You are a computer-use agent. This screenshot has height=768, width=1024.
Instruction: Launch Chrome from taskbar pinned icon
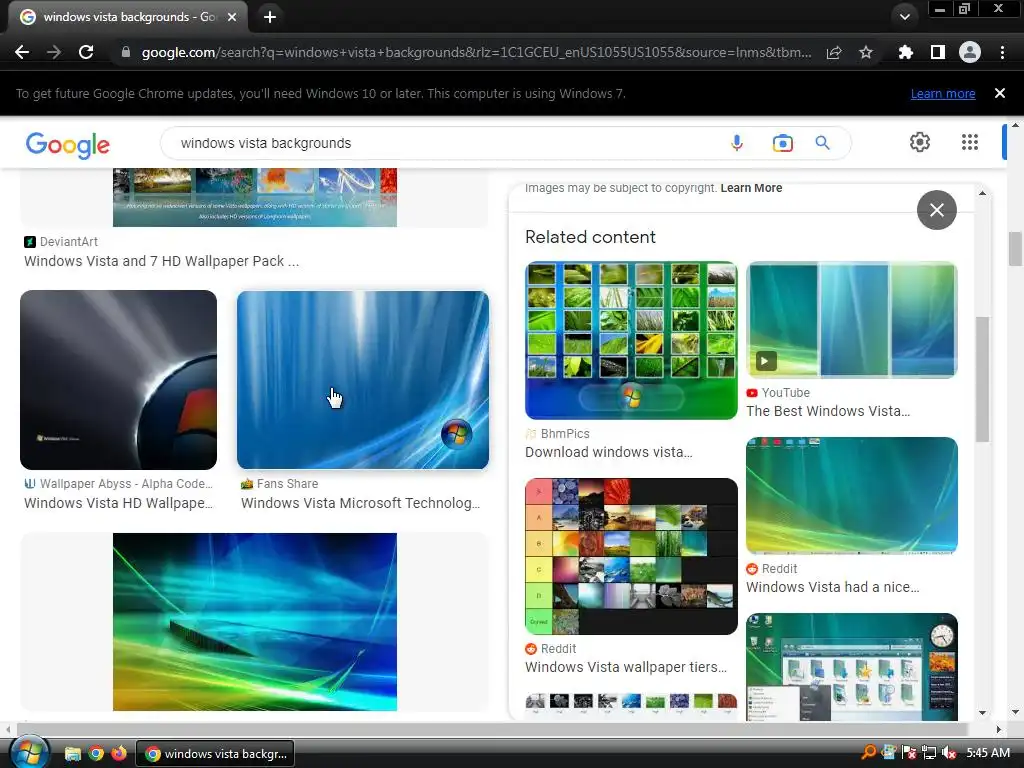pos(96,754)
